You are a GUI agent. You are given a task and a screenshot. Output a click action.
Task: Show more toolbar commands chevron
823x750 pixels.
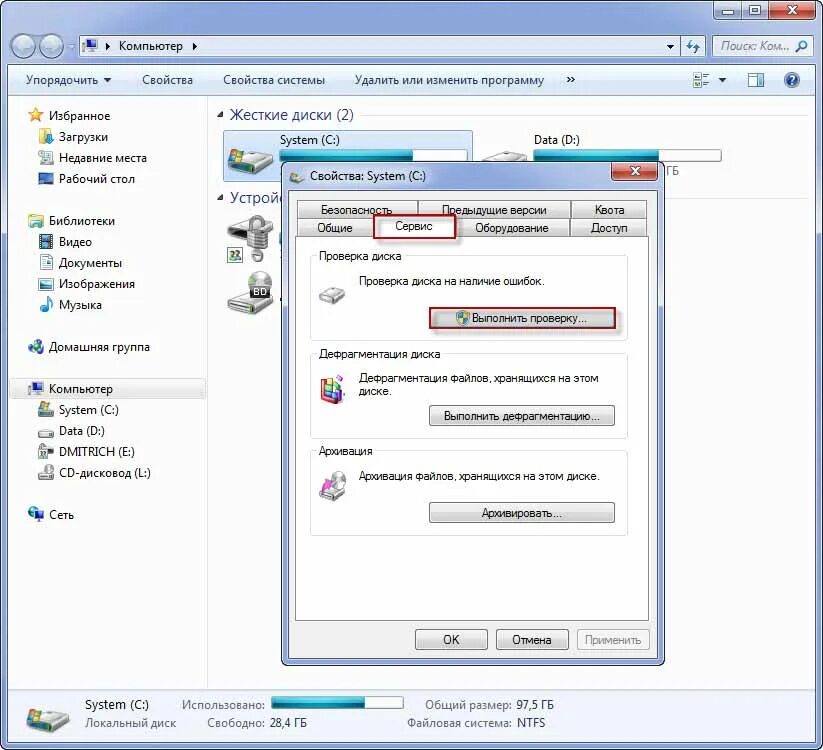[x=571, y=80]
